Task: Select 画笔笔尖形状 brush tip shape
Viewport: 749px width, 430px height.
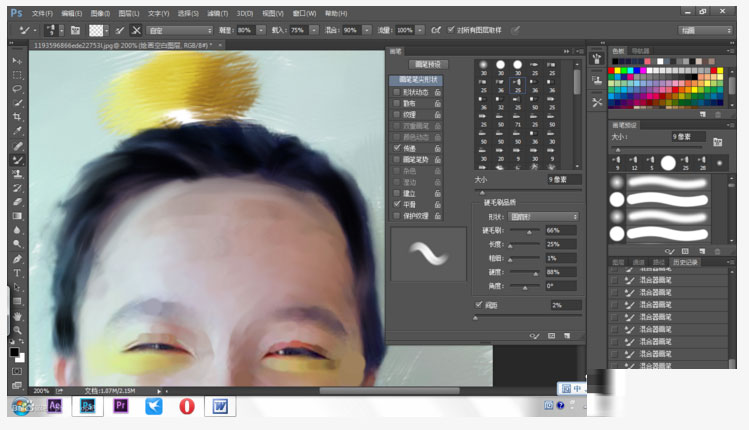Action: [x=417, y=80]
